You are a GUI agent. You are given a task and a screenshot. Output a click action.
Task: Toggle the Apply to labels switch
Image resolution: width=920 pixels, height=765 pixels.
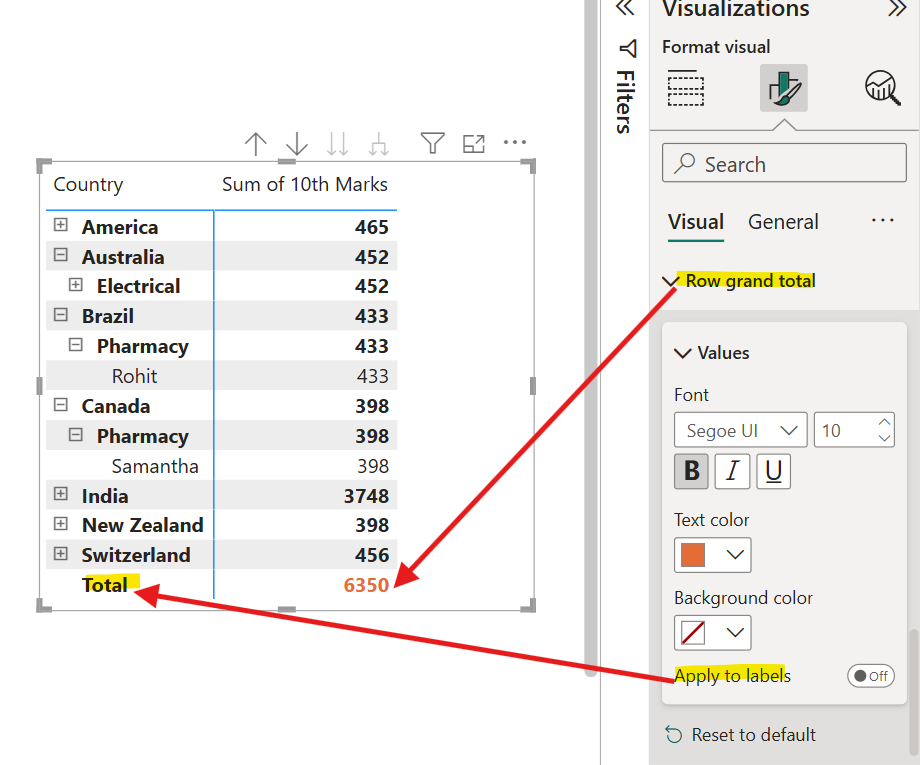click(x=870, y=676)
